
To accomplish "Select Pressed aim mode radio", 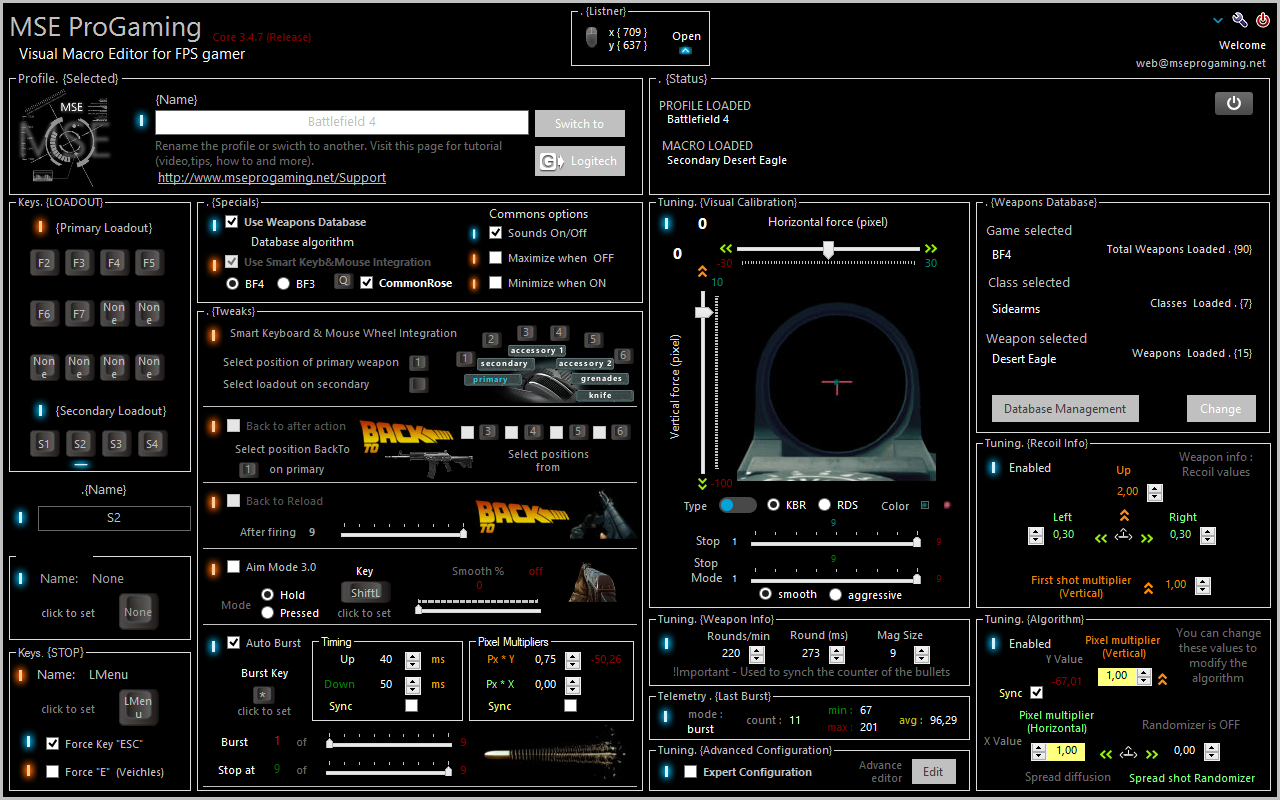I will [267, 613].
